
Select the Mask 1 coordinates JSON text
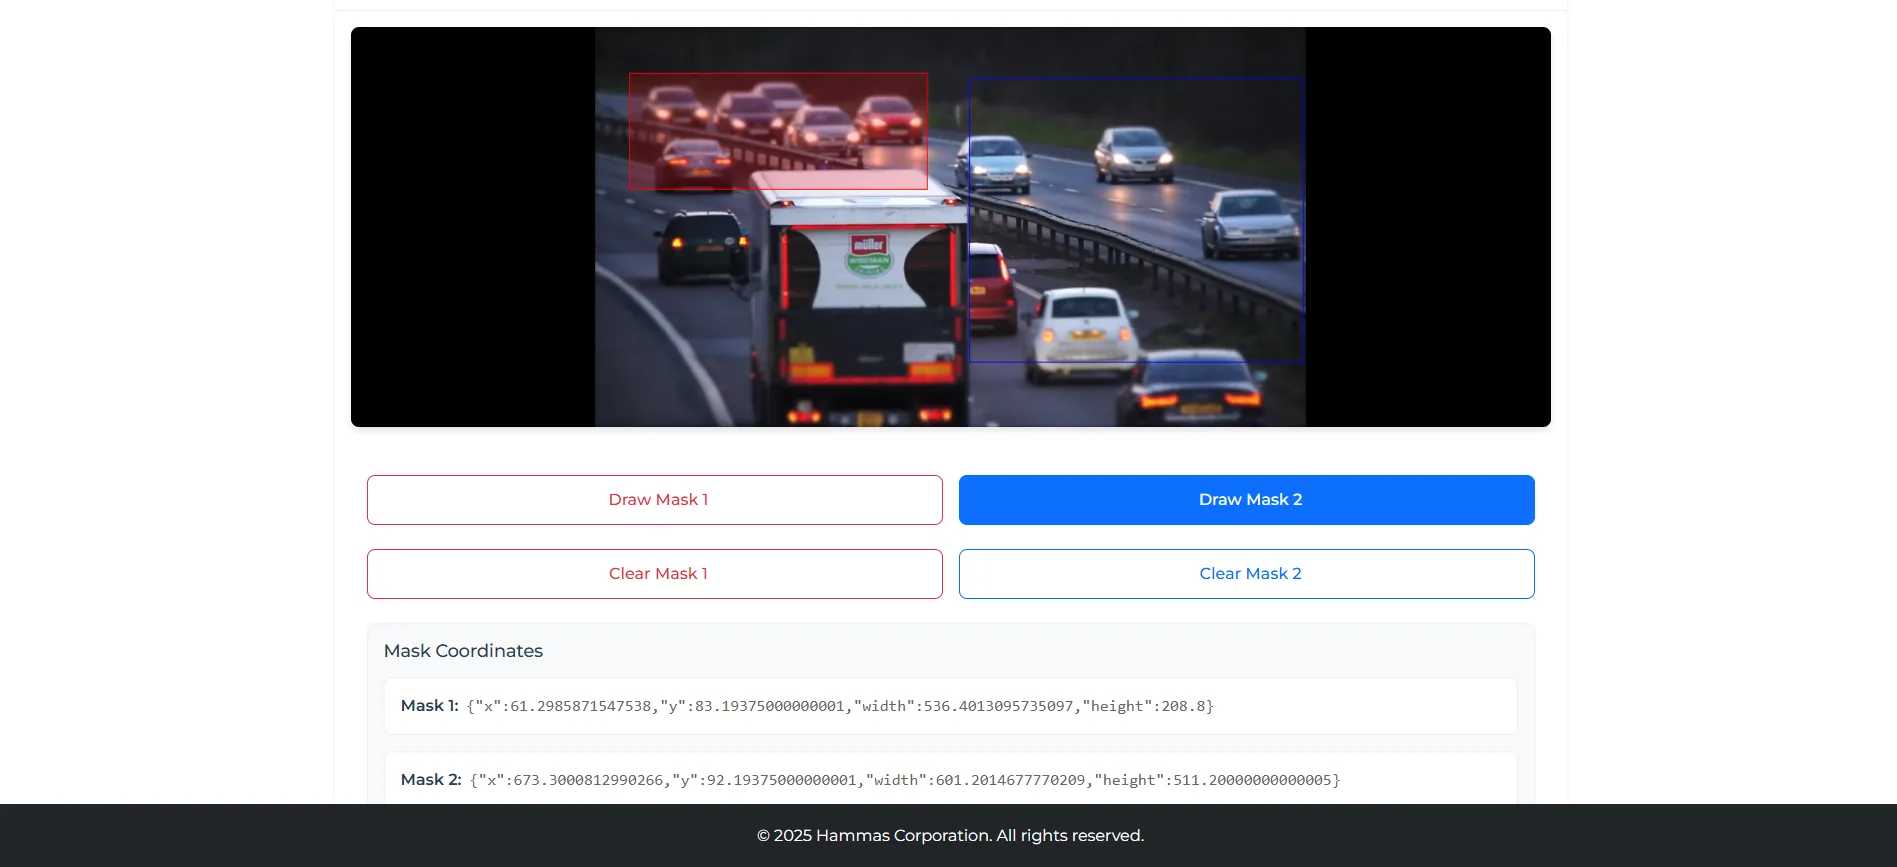pos(840,706)
